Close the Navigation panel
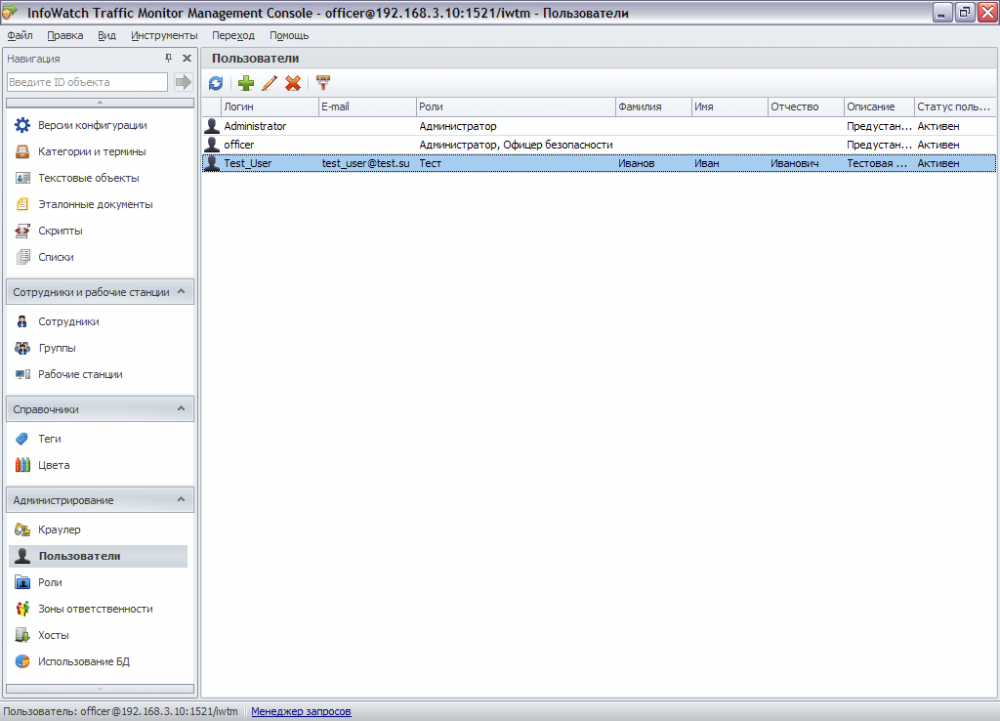Screen dimensions: 1000x721 pos(187,58)
